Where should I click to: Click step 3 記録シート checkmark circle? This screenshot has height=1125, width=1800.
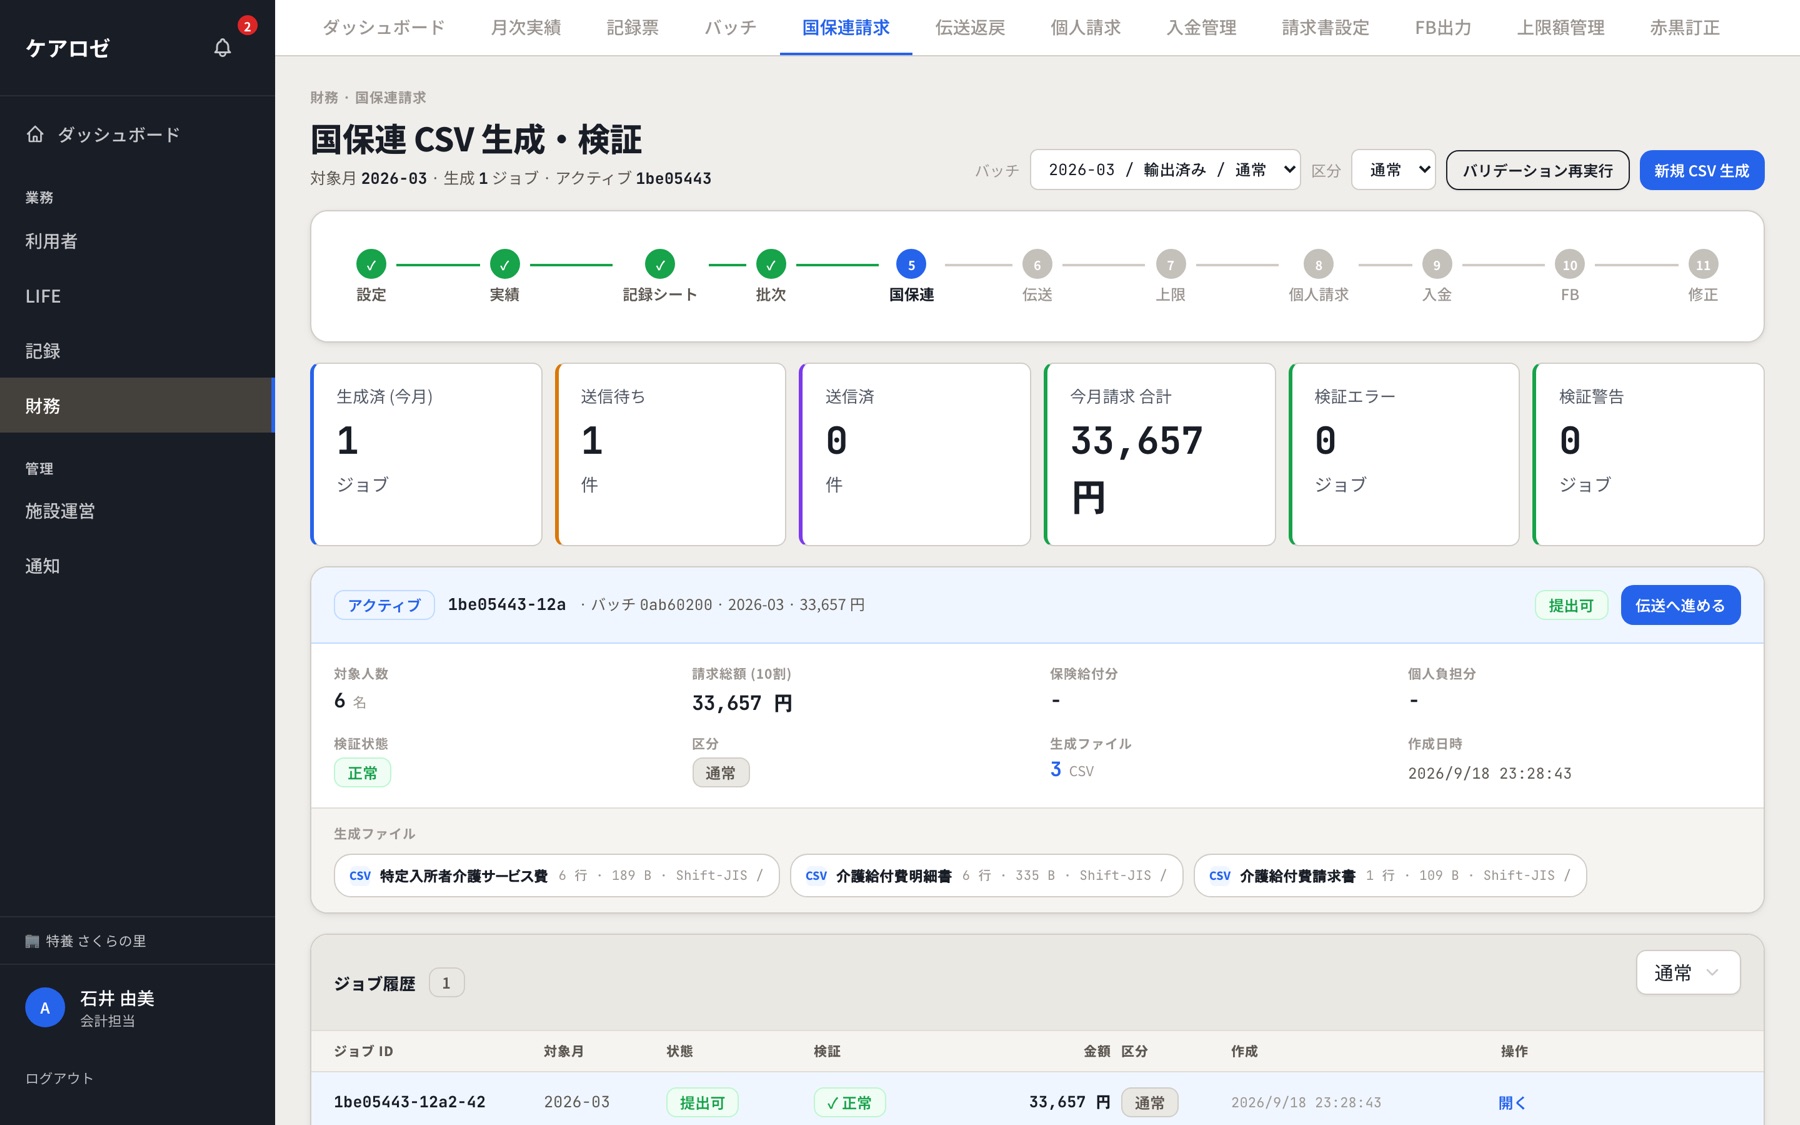[660, 264]
